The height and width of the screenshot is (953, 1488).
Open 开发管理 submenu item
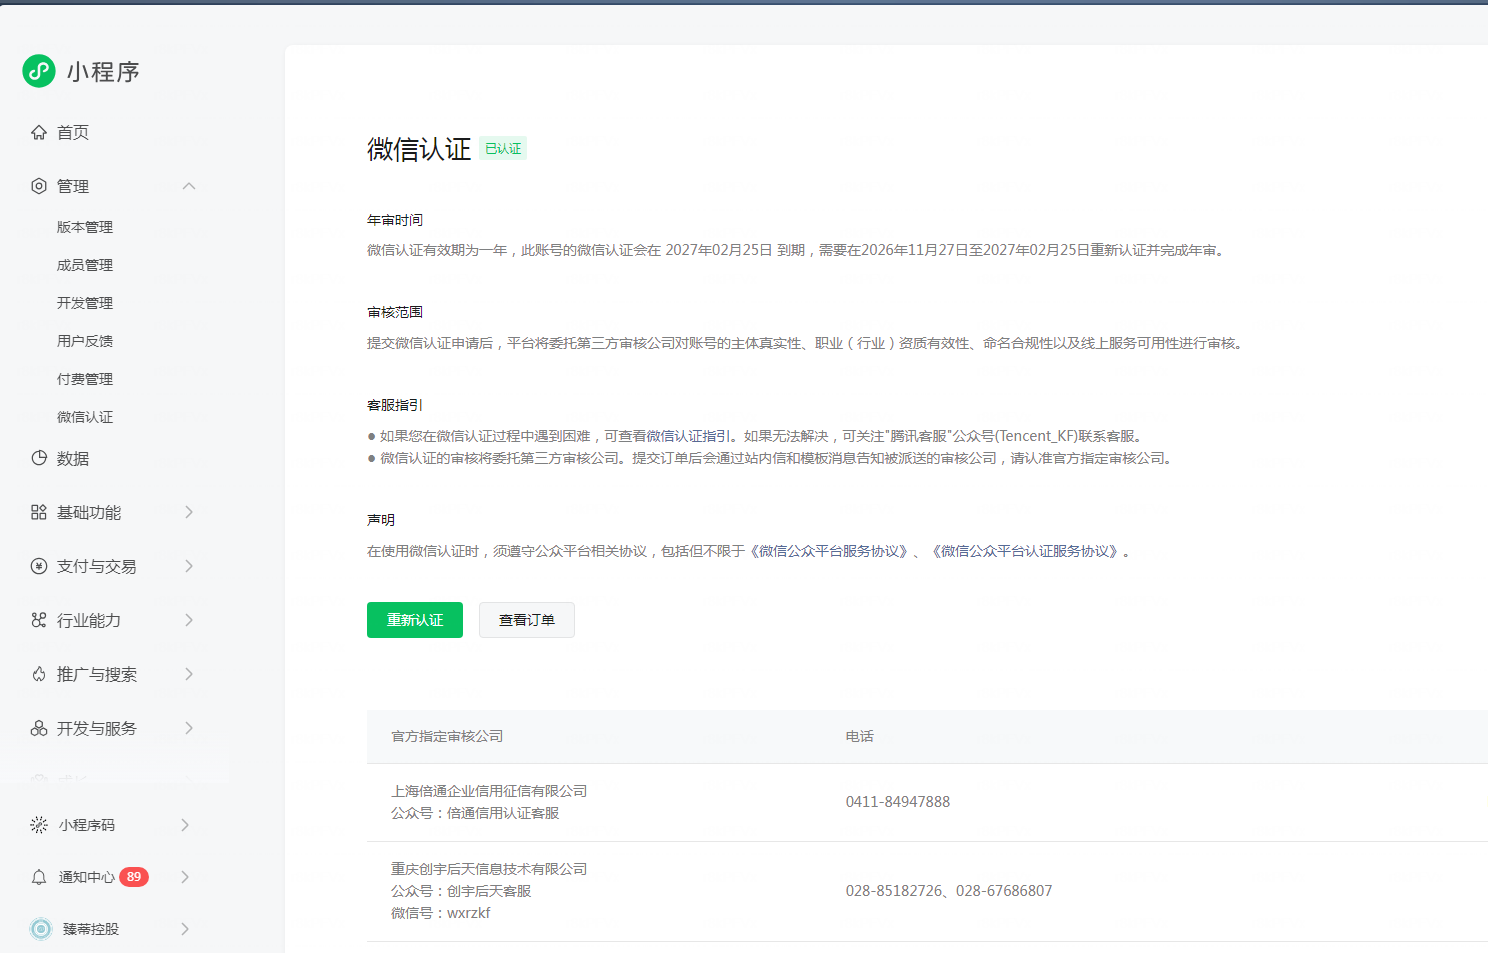(x=85, y=303)
